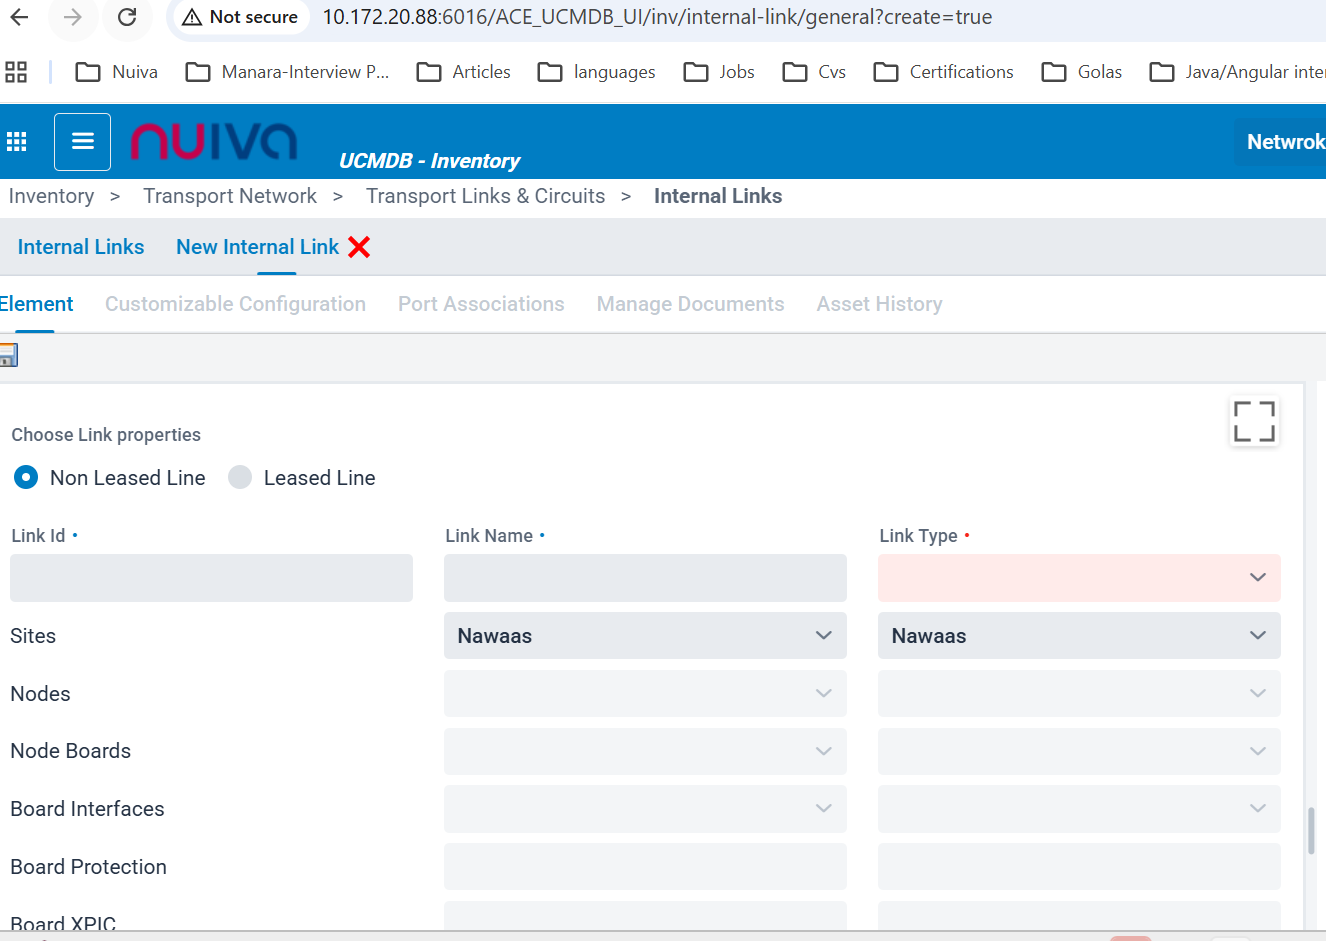Reload the browser page
Screen dimensions: 1326x941
tap(127, 17)
